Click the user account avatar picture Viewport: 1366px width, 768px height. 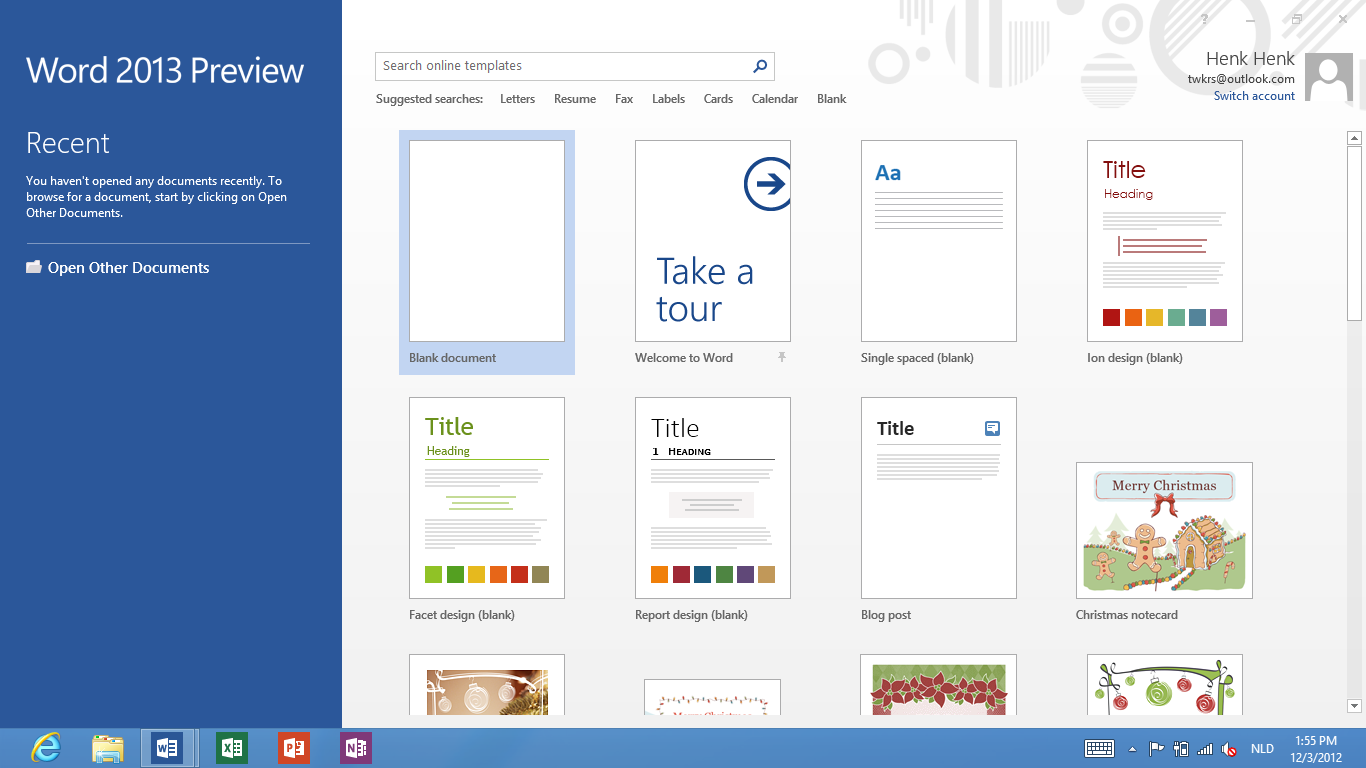(x=1330, y=78)
